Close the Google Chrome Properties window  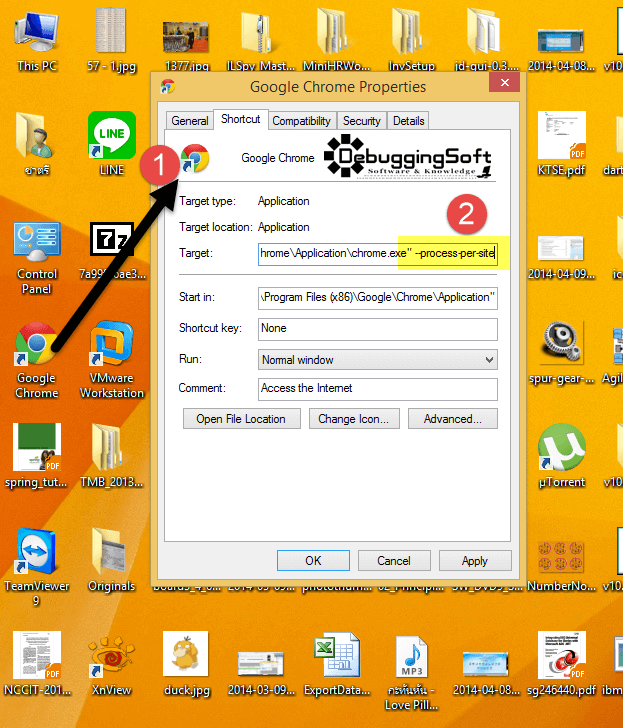click(x=504, y=83)
